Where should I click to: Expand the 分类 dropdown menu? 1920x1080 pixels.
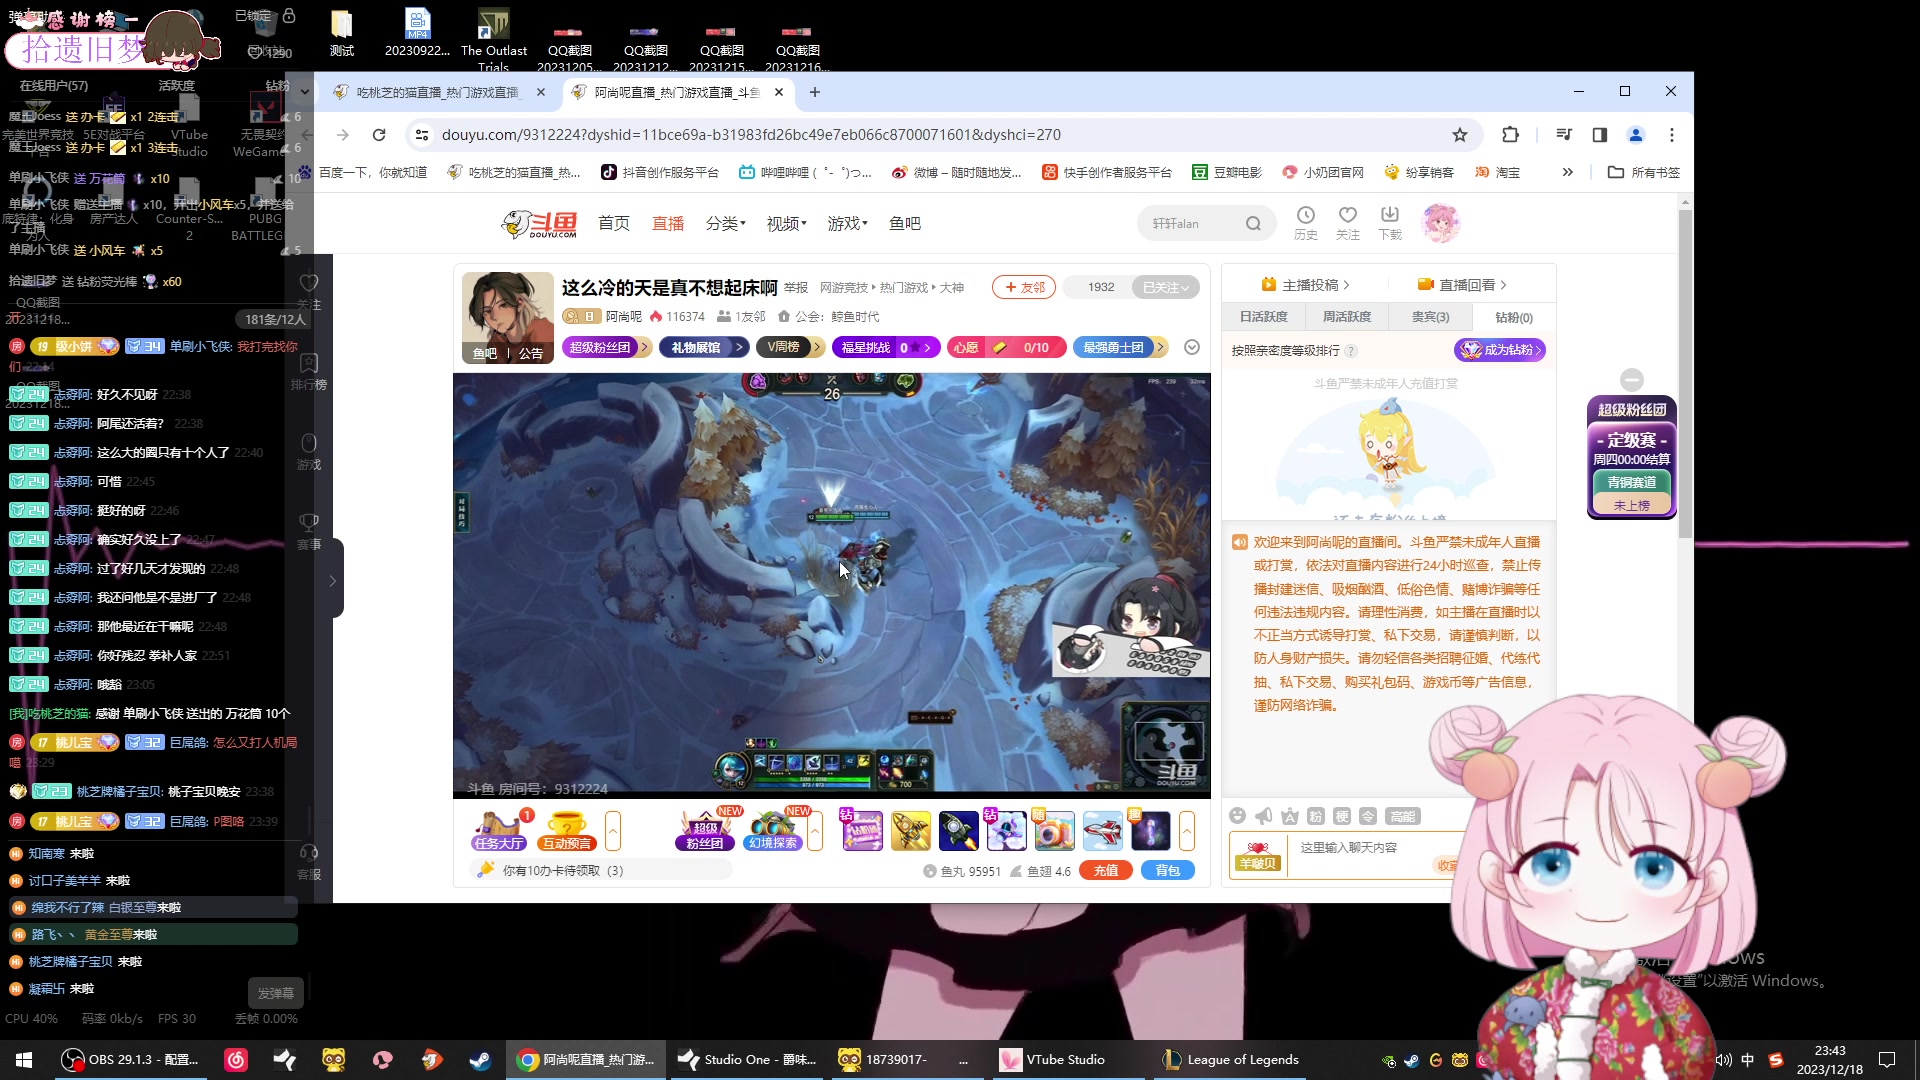coord(725,223)
